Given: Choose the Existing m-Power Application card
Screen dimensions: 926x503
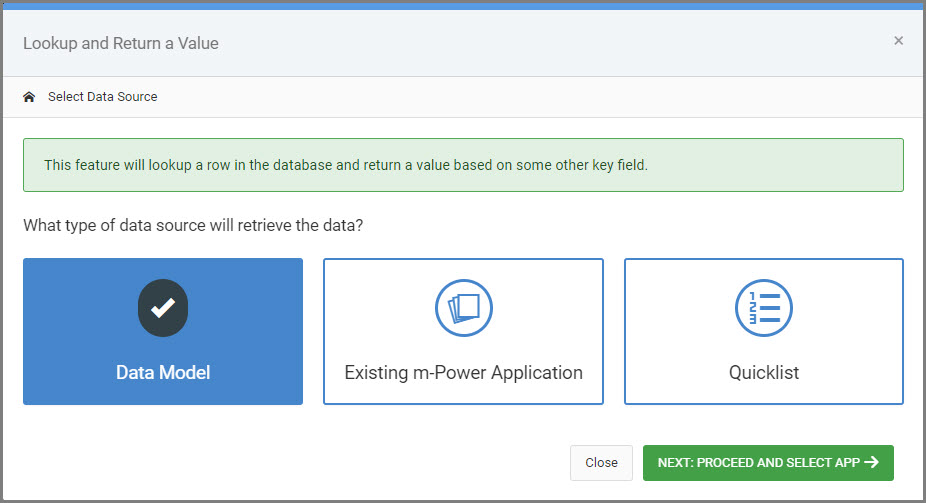Looking at the screenshot, I should pos(464,331).
